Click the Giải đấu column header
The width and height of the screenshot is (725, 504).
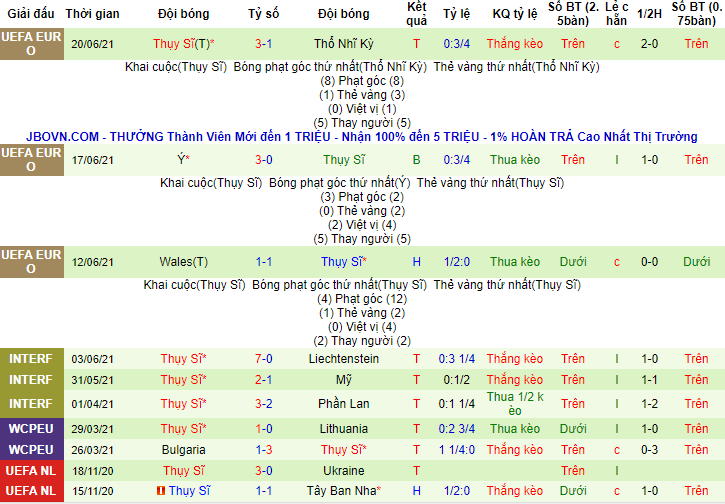pos(31,14)
